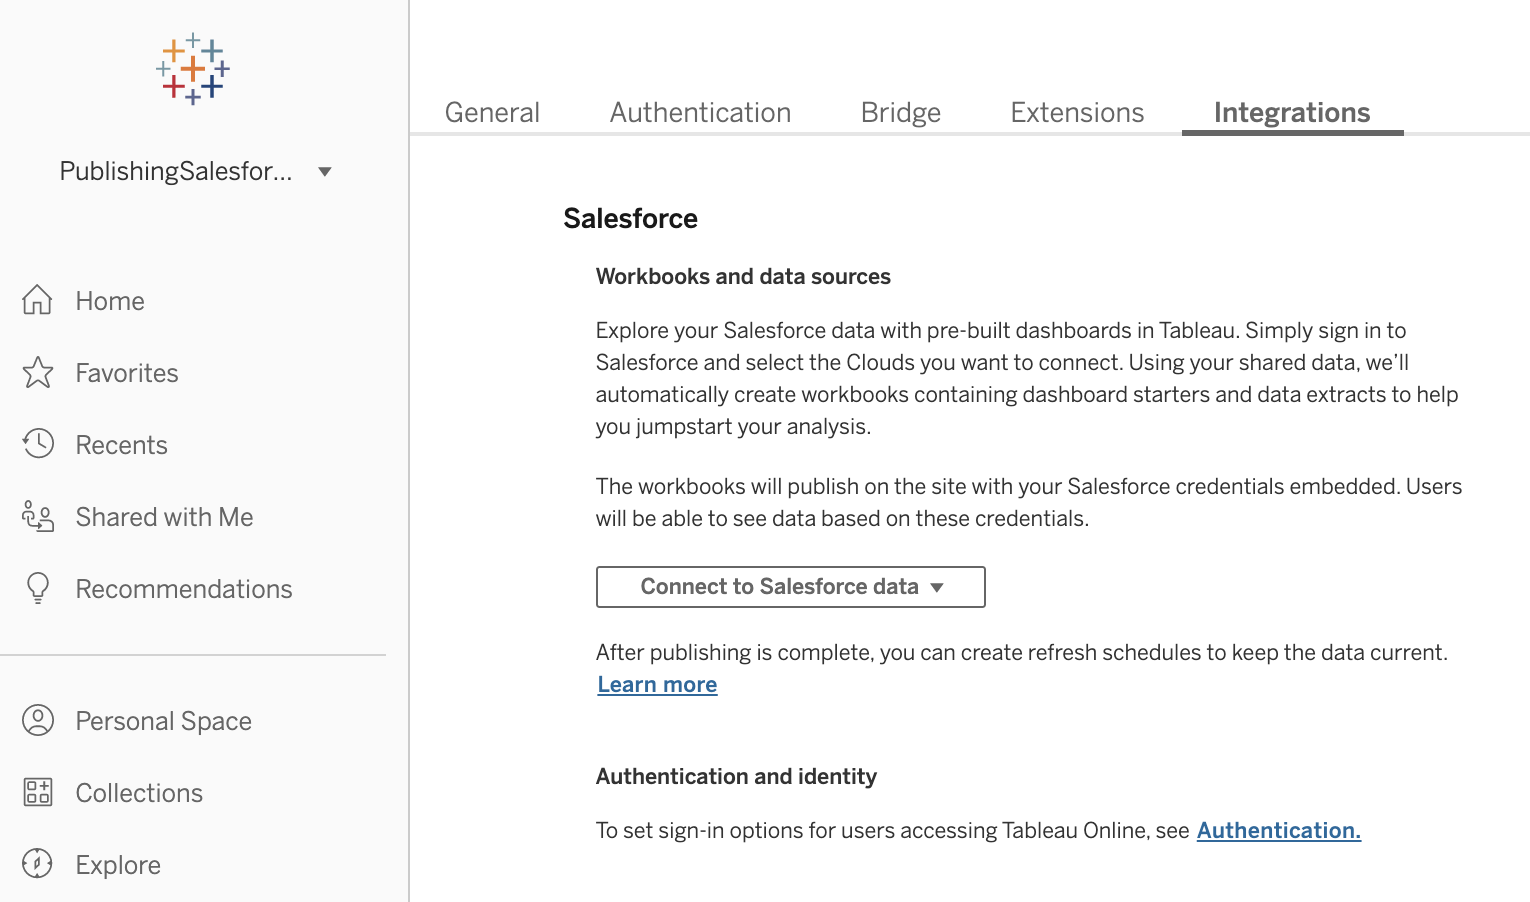This screenshot has width=1530, height=902.
Task: Open the Connect to Salesforce data dropdown
Action: [x=790, y=587]
